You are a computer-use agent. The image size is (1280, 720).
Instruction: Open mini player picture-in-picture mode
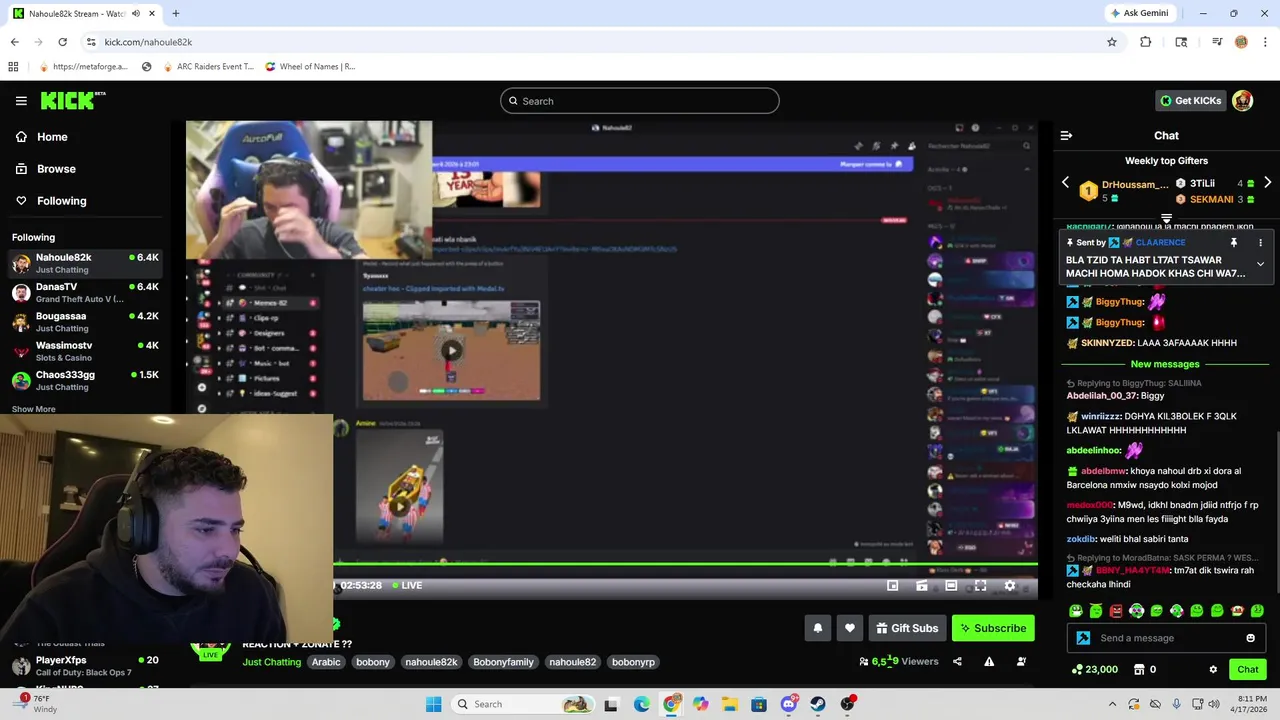(893, 586)
